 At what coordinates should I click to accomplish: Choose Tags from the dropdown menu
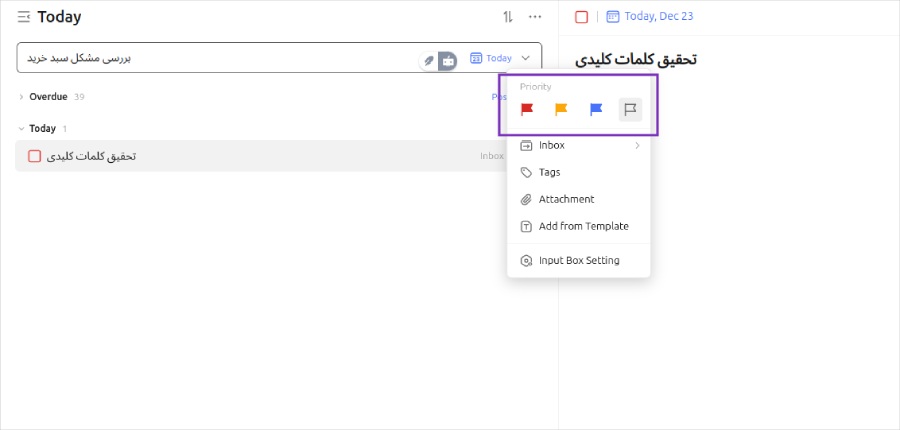(x=579, y=172)
